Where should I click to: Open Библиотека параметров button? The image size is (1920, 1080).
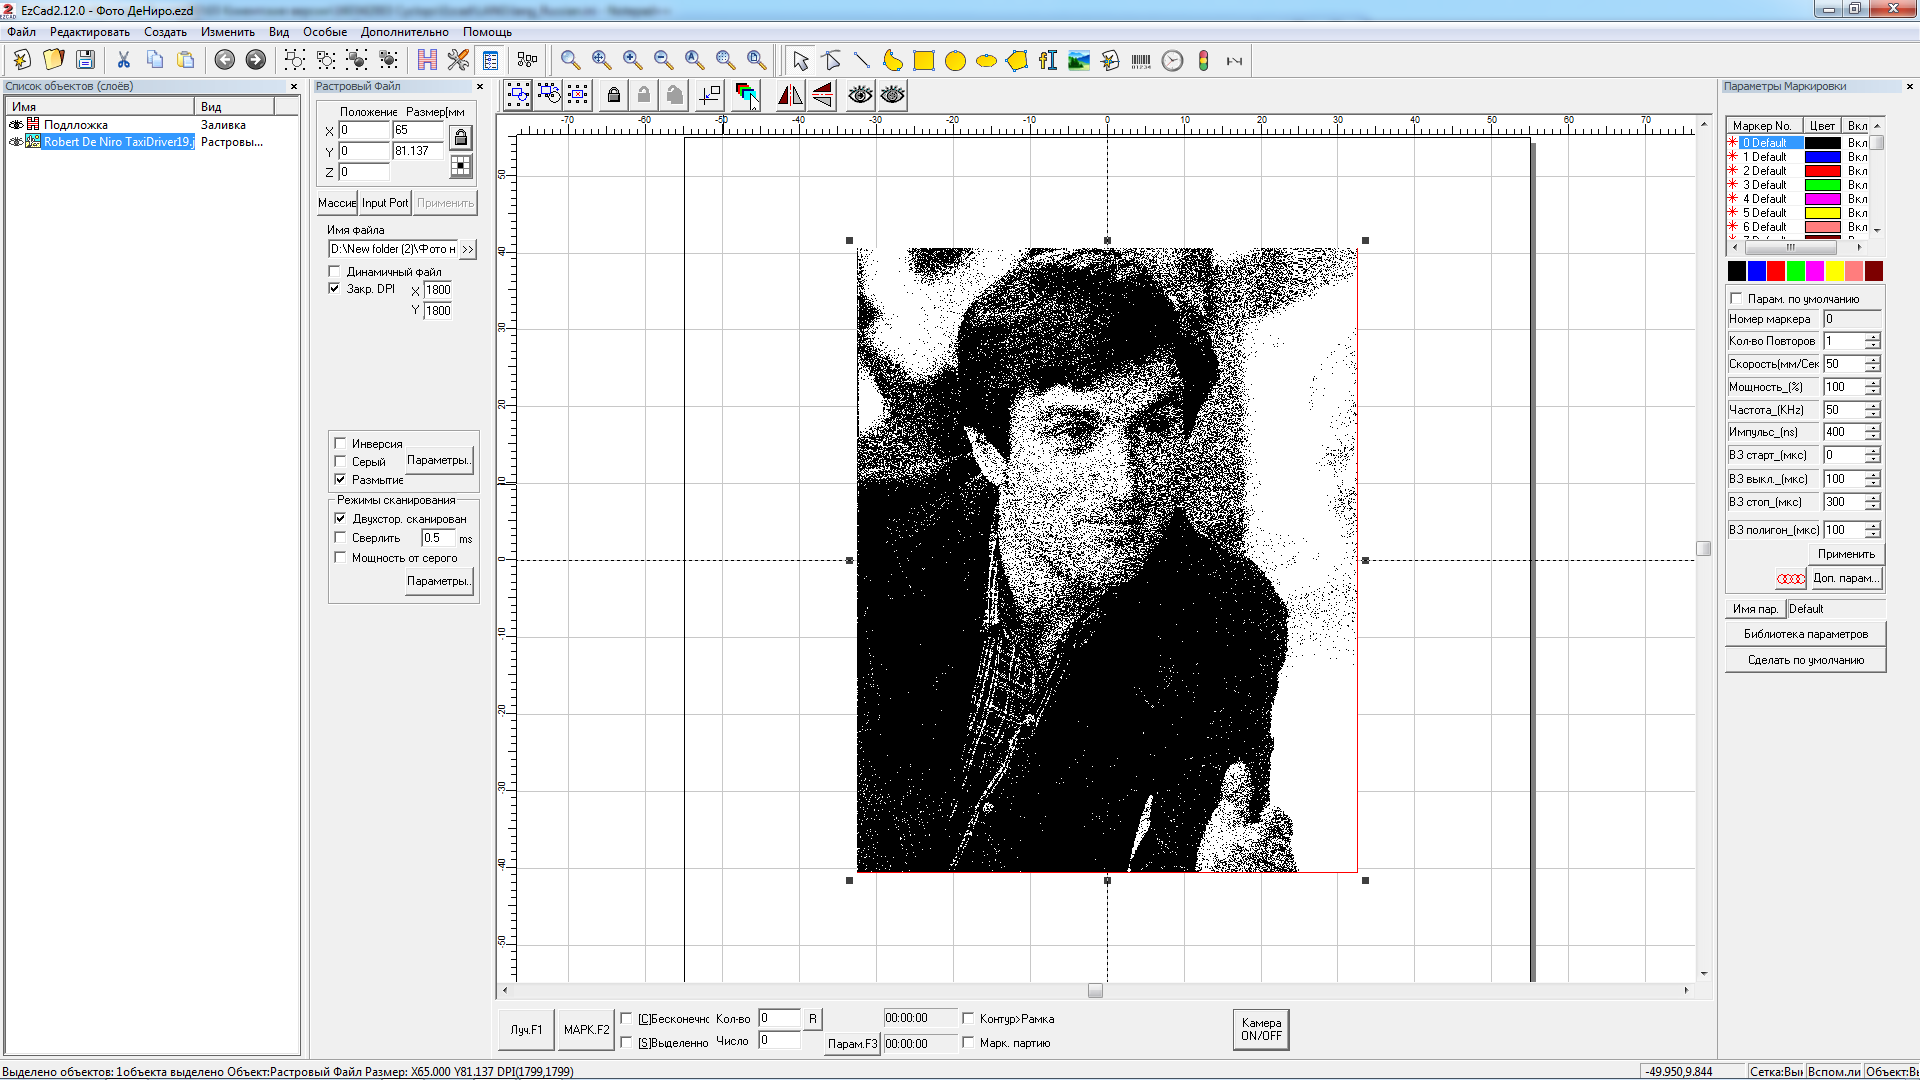[1805, 634]
